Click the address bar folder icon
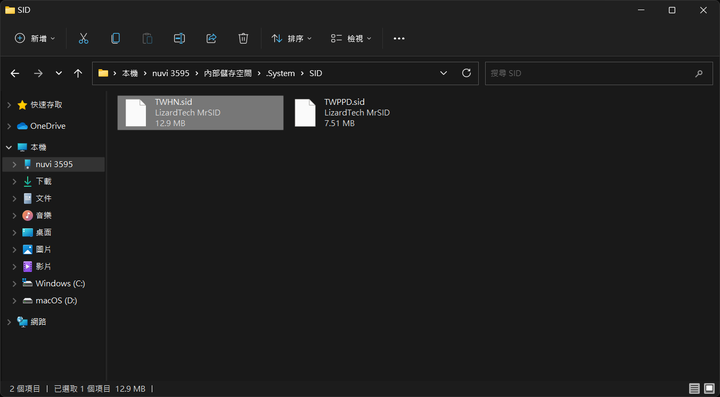 point(103,73)
